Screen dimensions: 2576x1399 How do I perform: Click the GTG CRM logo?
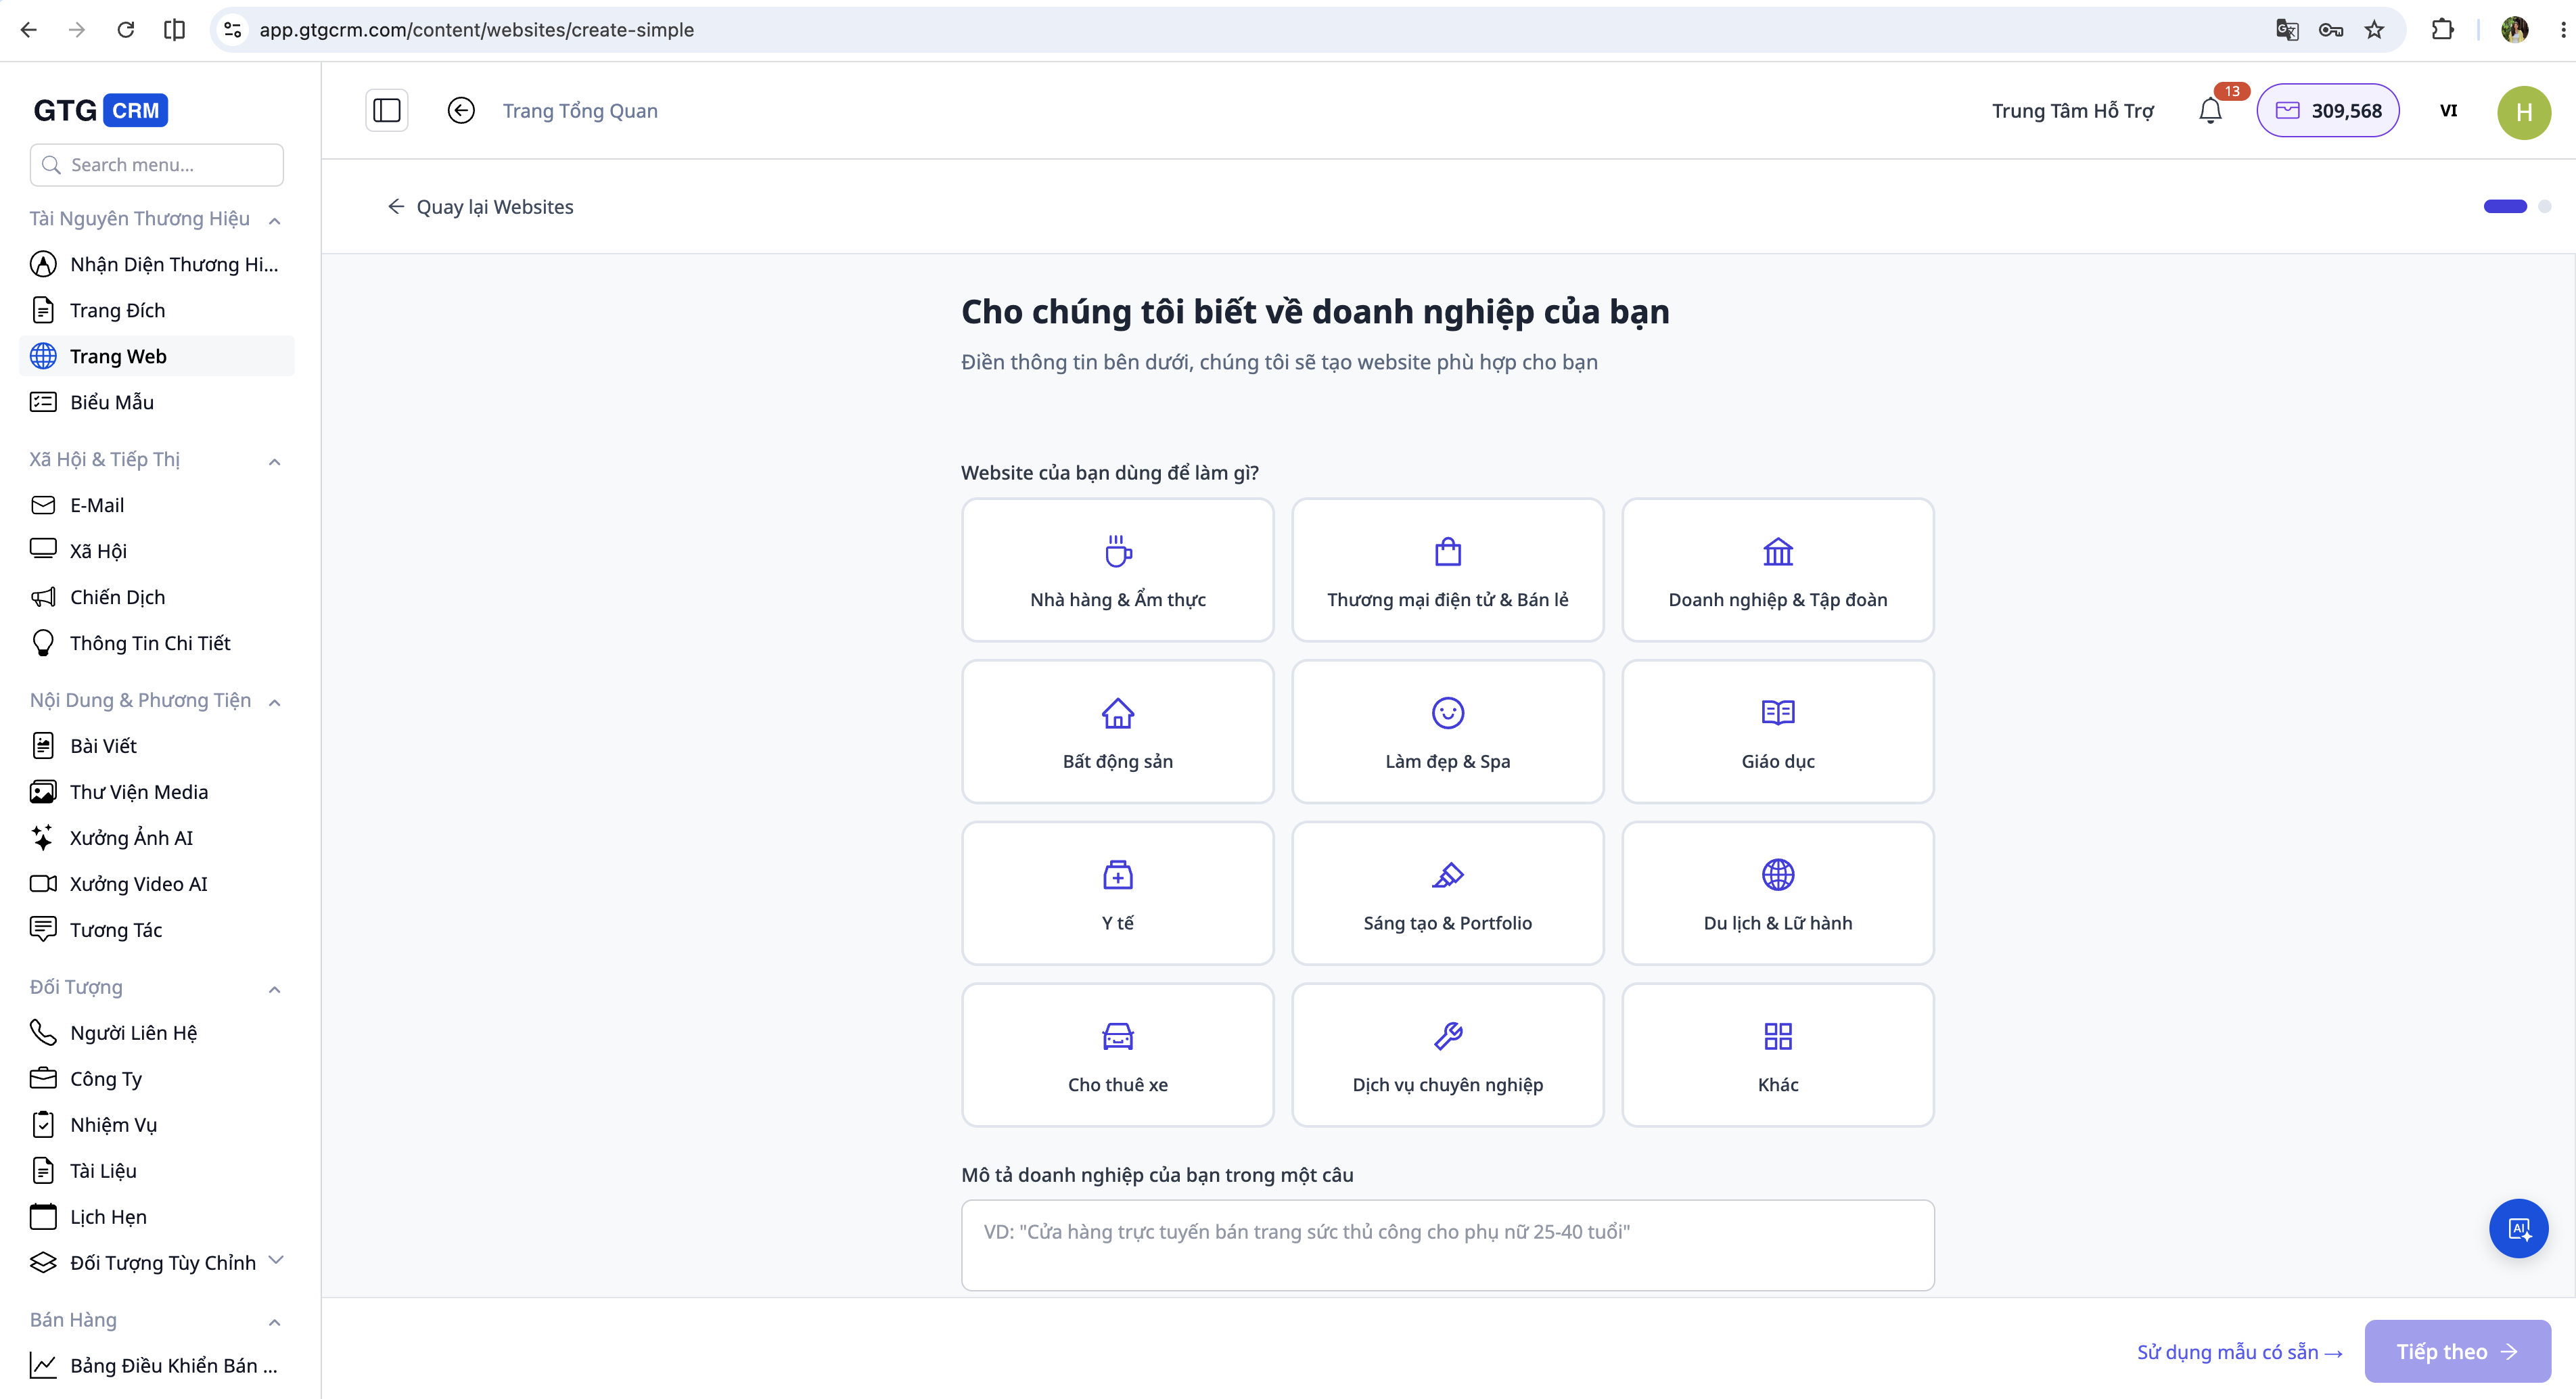(100, 110)
